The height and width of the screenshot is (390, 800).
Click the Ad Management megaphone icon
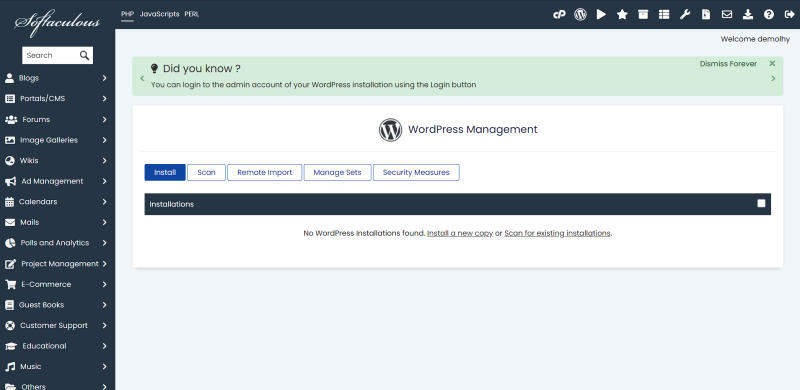point(10,181)
